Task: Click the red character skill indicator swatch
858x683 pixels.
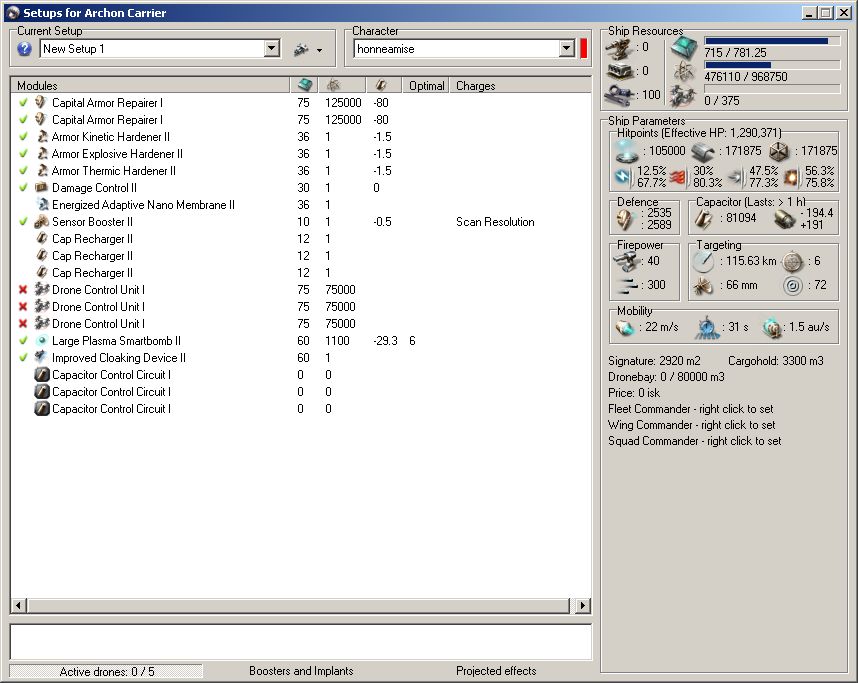Action: (x=583, y=49)
